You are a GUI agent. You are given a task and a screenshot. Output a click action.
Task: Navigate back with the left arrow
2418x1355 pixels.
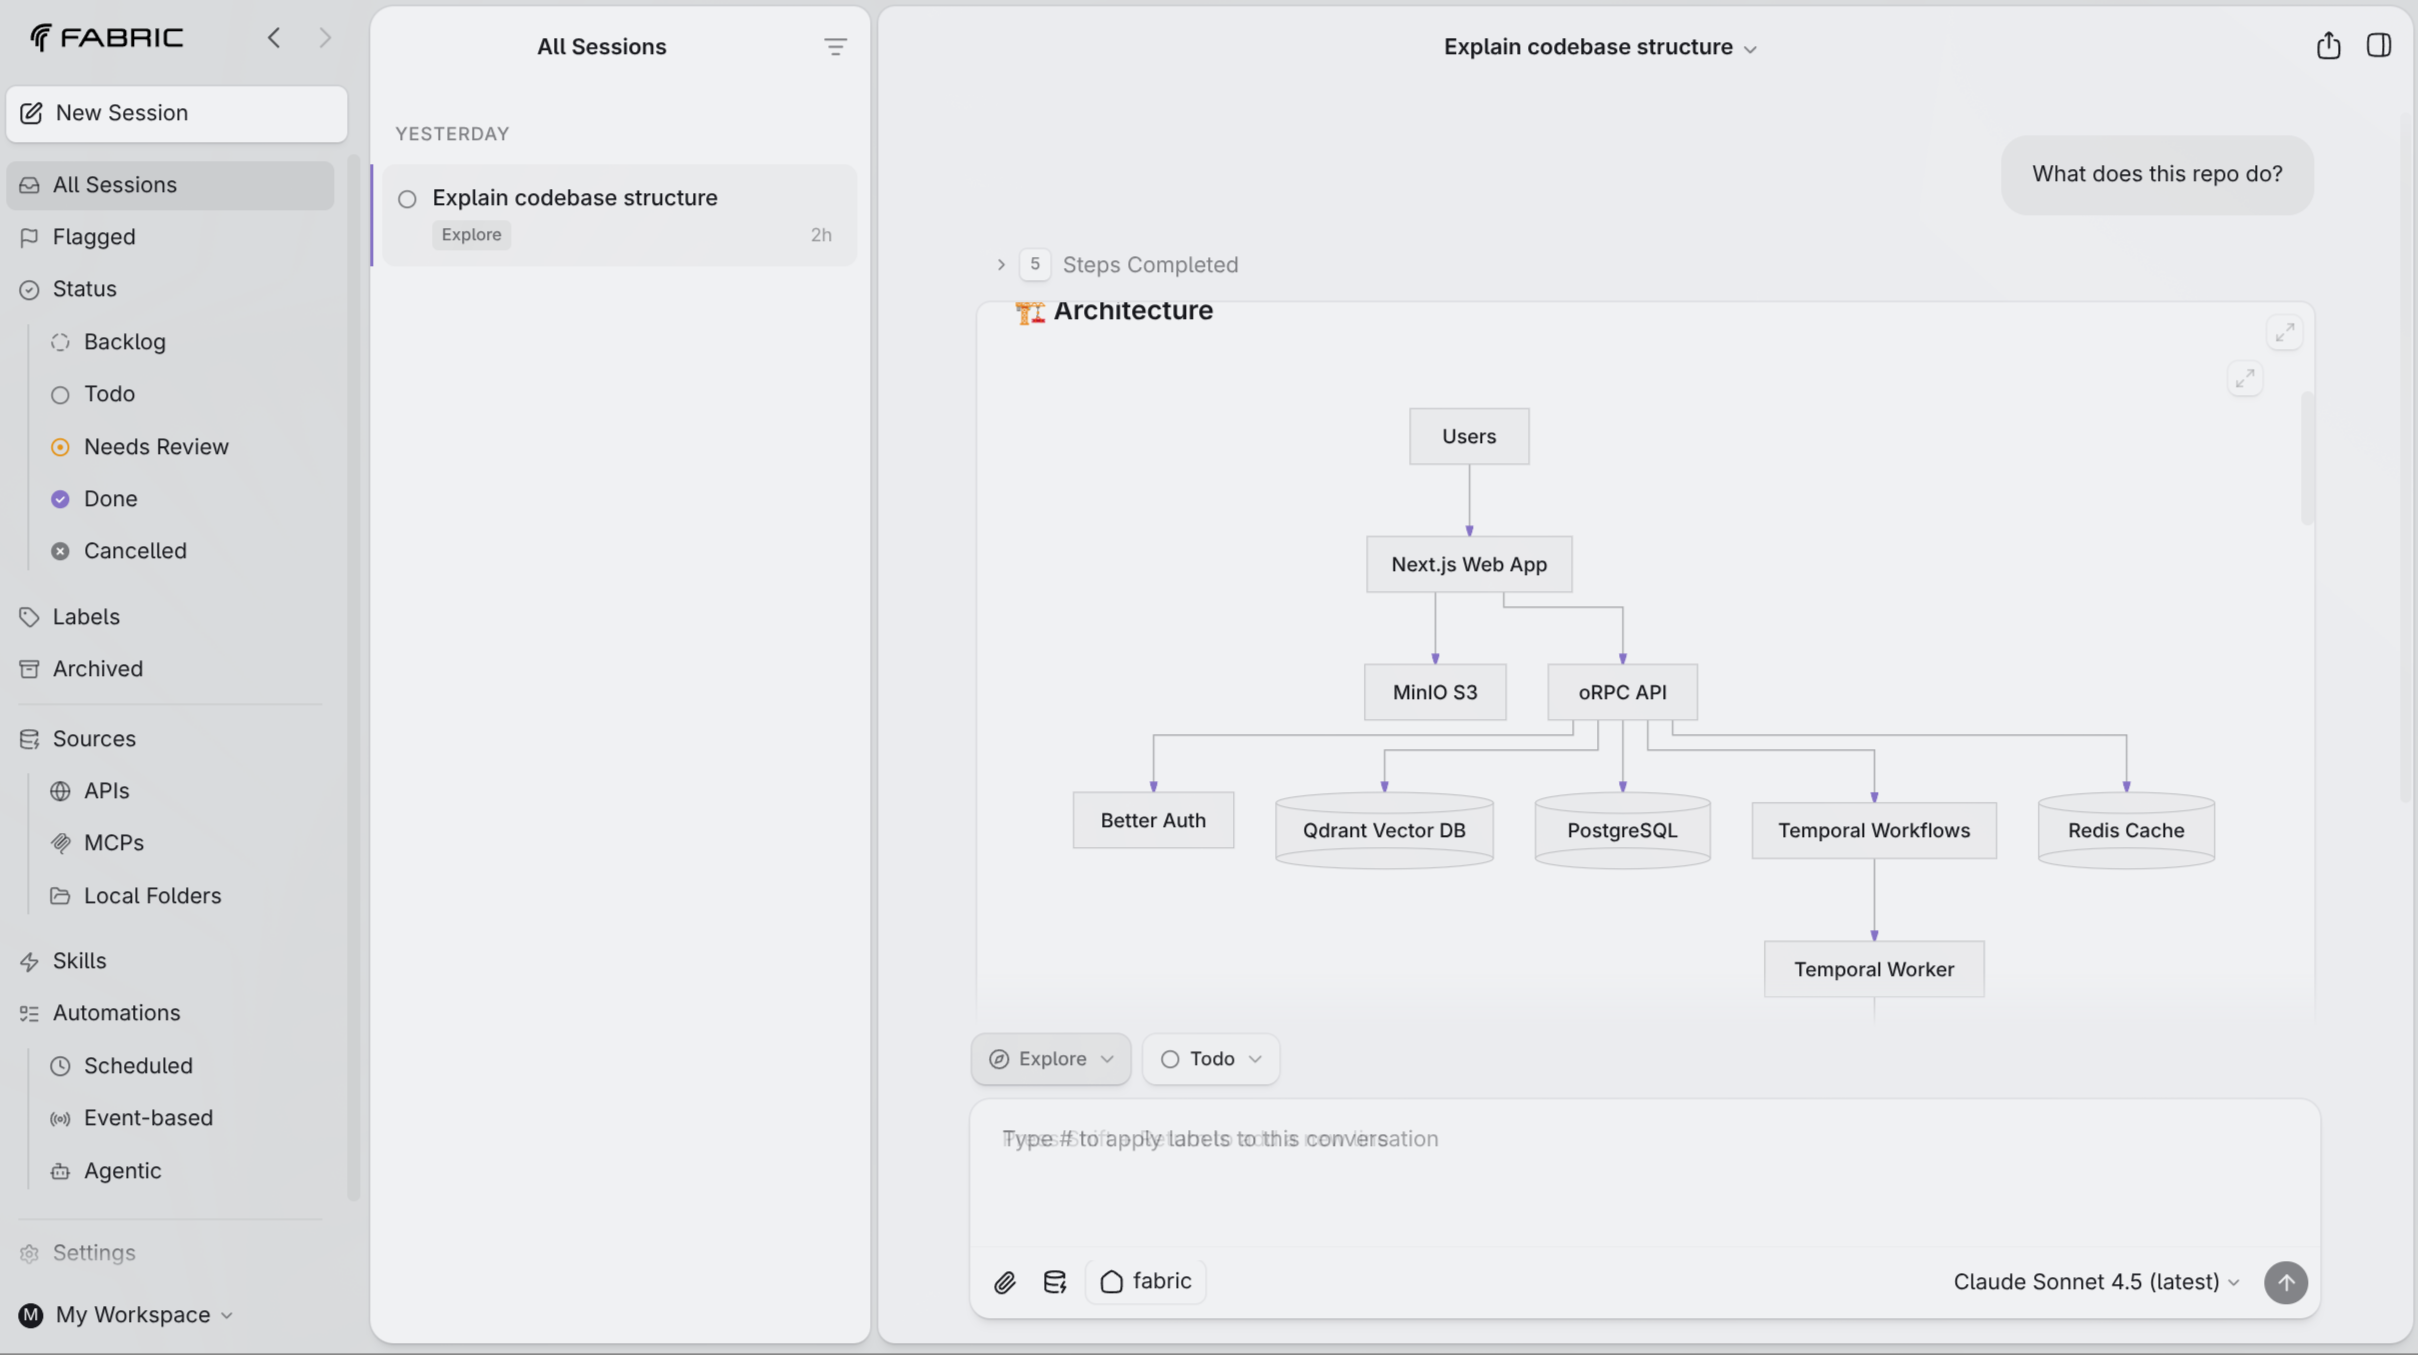point(274,38)
